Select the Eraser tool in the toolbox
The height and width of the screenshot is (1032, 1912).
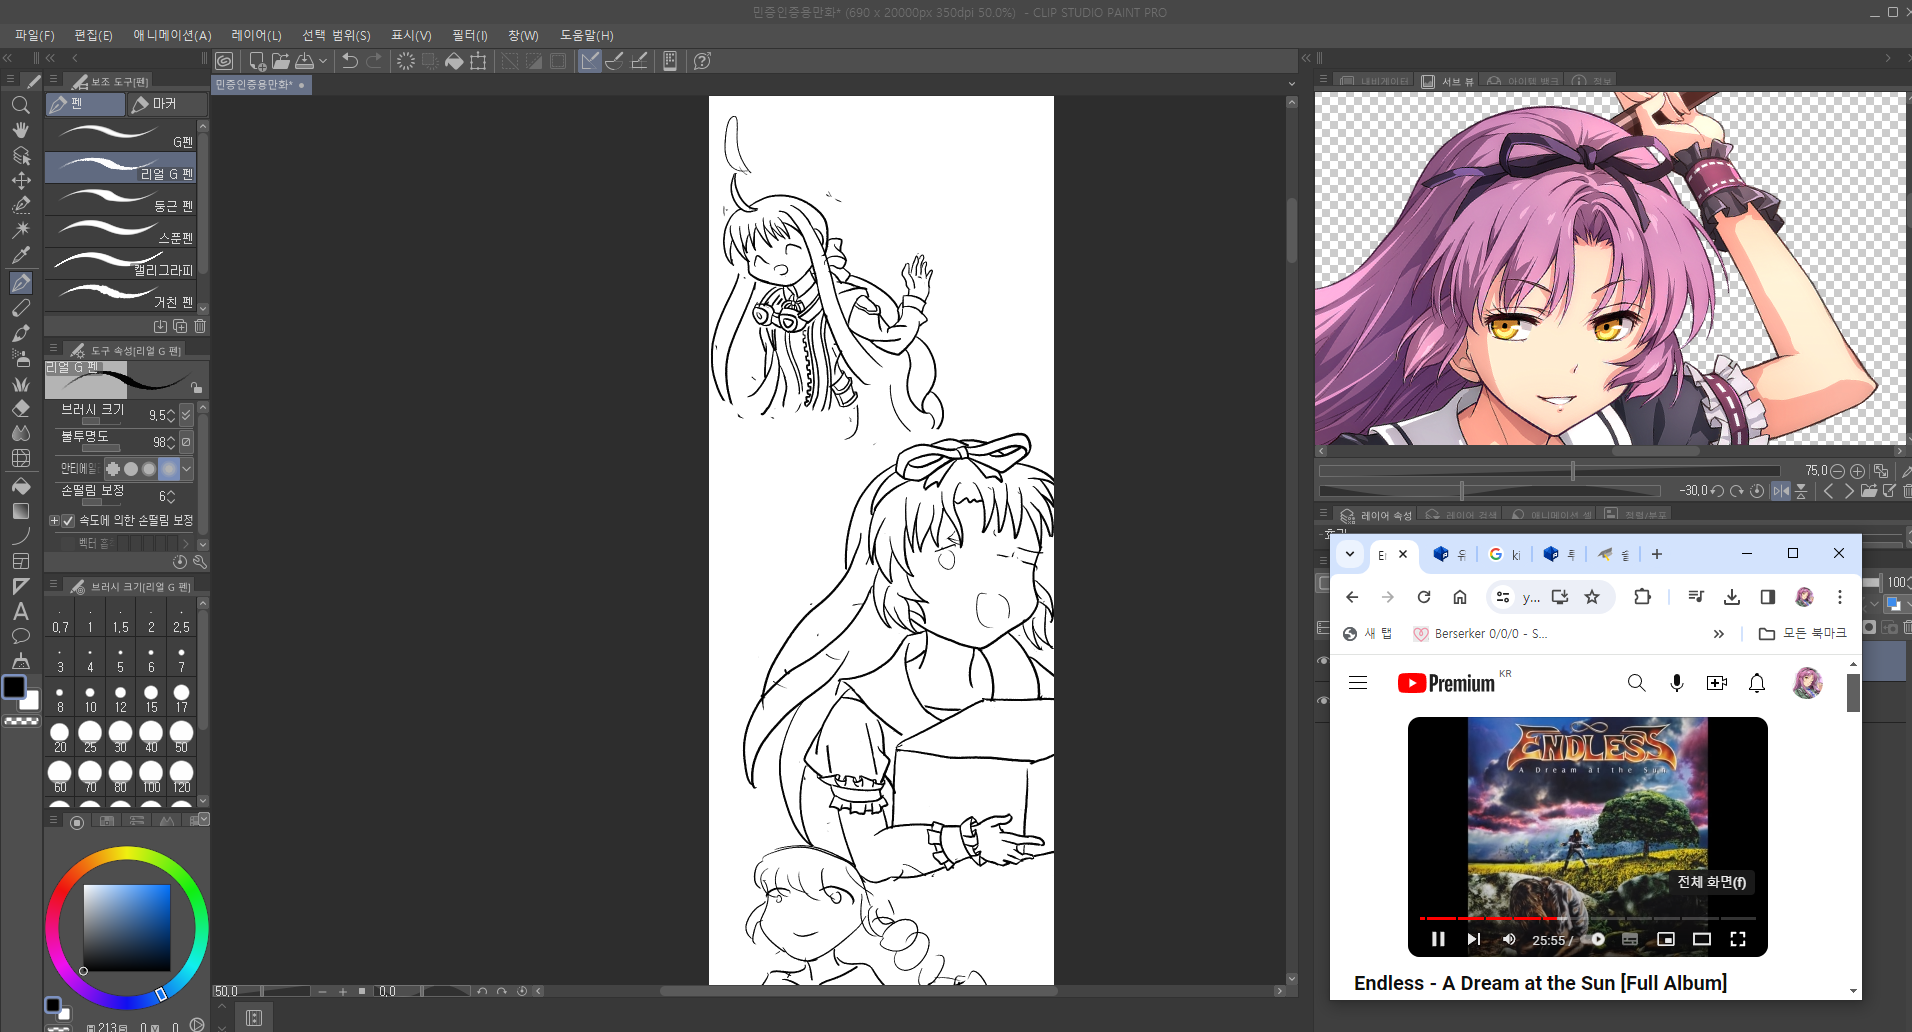click(21, 409)
